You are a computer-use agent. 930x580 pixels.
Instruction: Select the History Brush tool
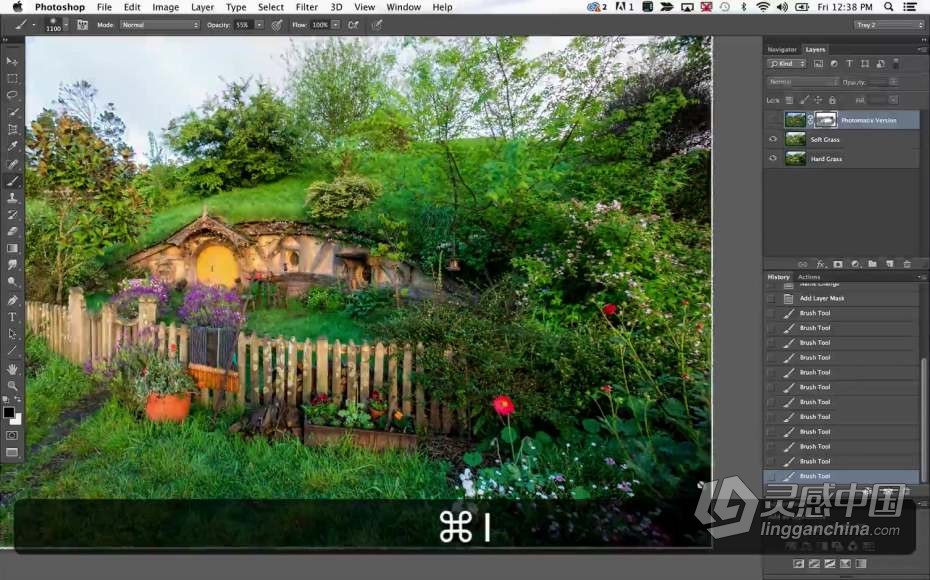tap(12, 215)
